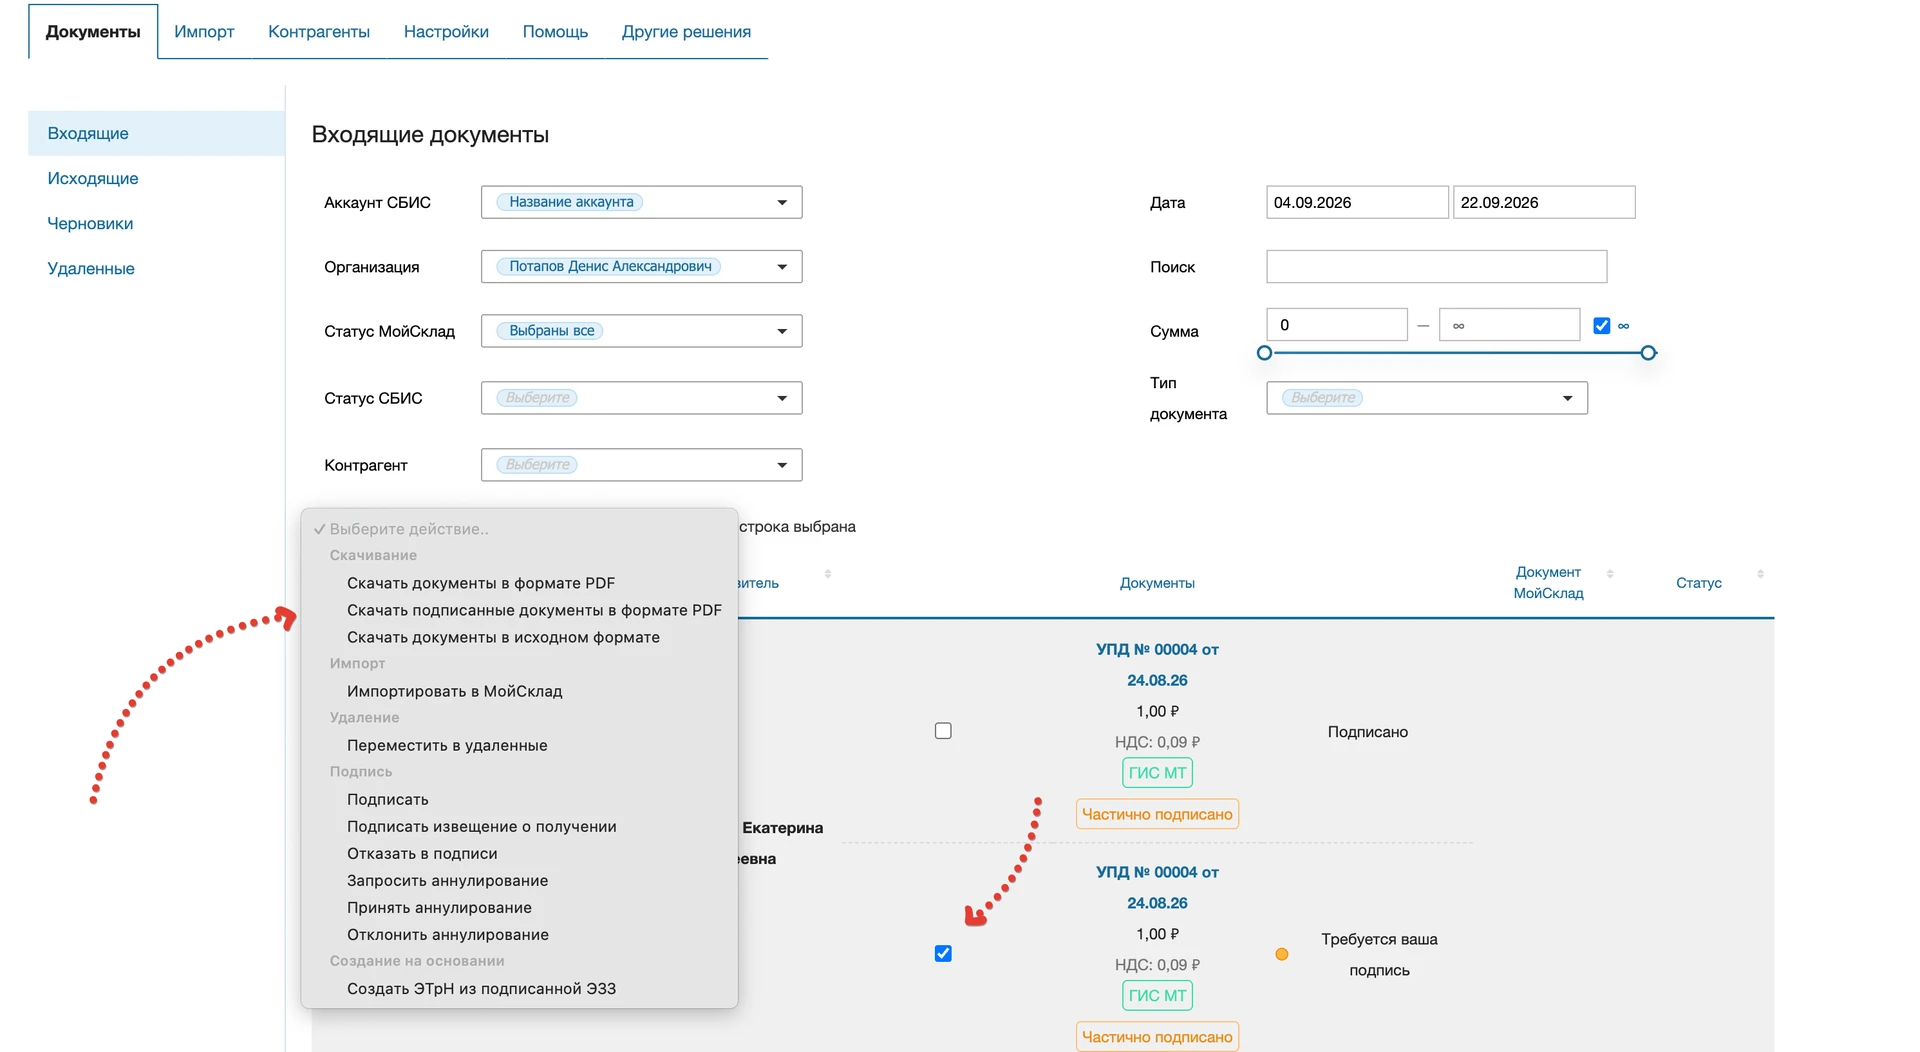Image resolution: width=1920 pixels, height=1052 pixels.
Task: Toggle the infinity checkbox for Сумма
Action: [1602, 325]
